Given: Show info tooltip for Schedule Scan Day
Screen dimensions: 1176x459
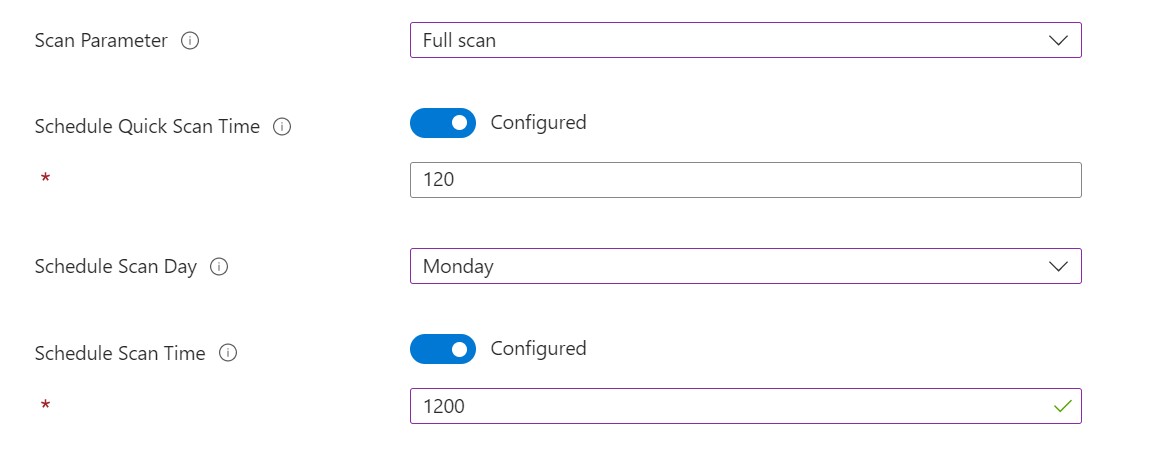Looking at the screenshot, I should (x=219, y=267).
